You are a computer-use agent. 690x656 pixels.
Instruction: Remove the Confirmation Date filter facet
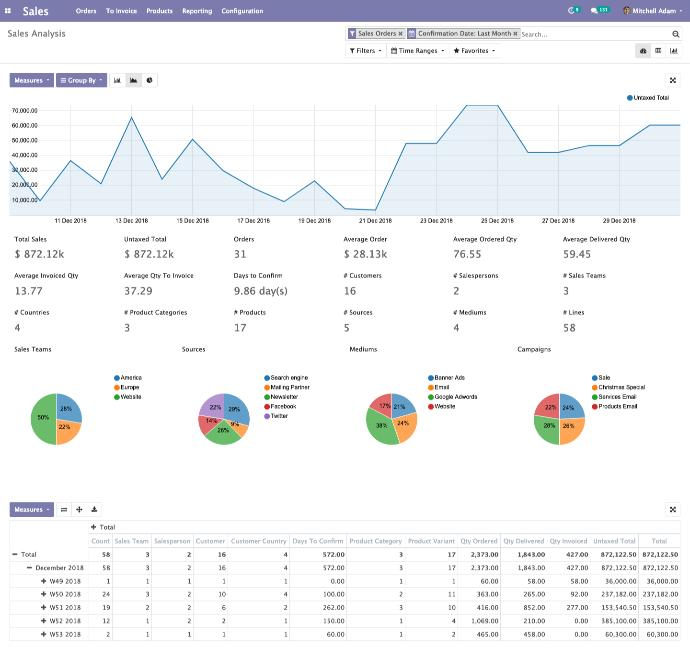[x=516, y=33]
